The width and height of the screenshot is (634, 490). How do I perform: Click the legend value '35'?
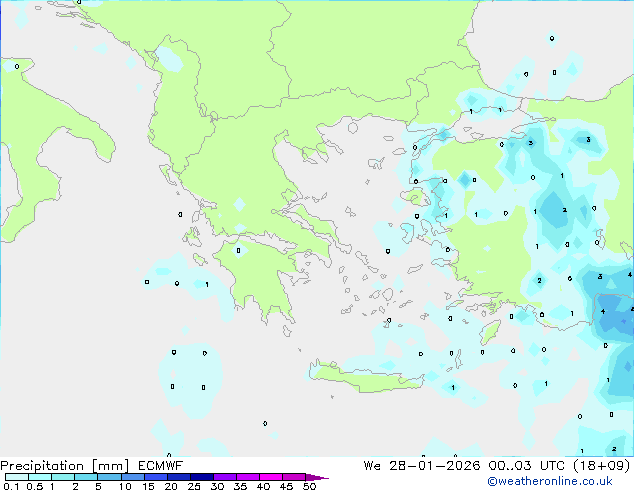(240, 486)
